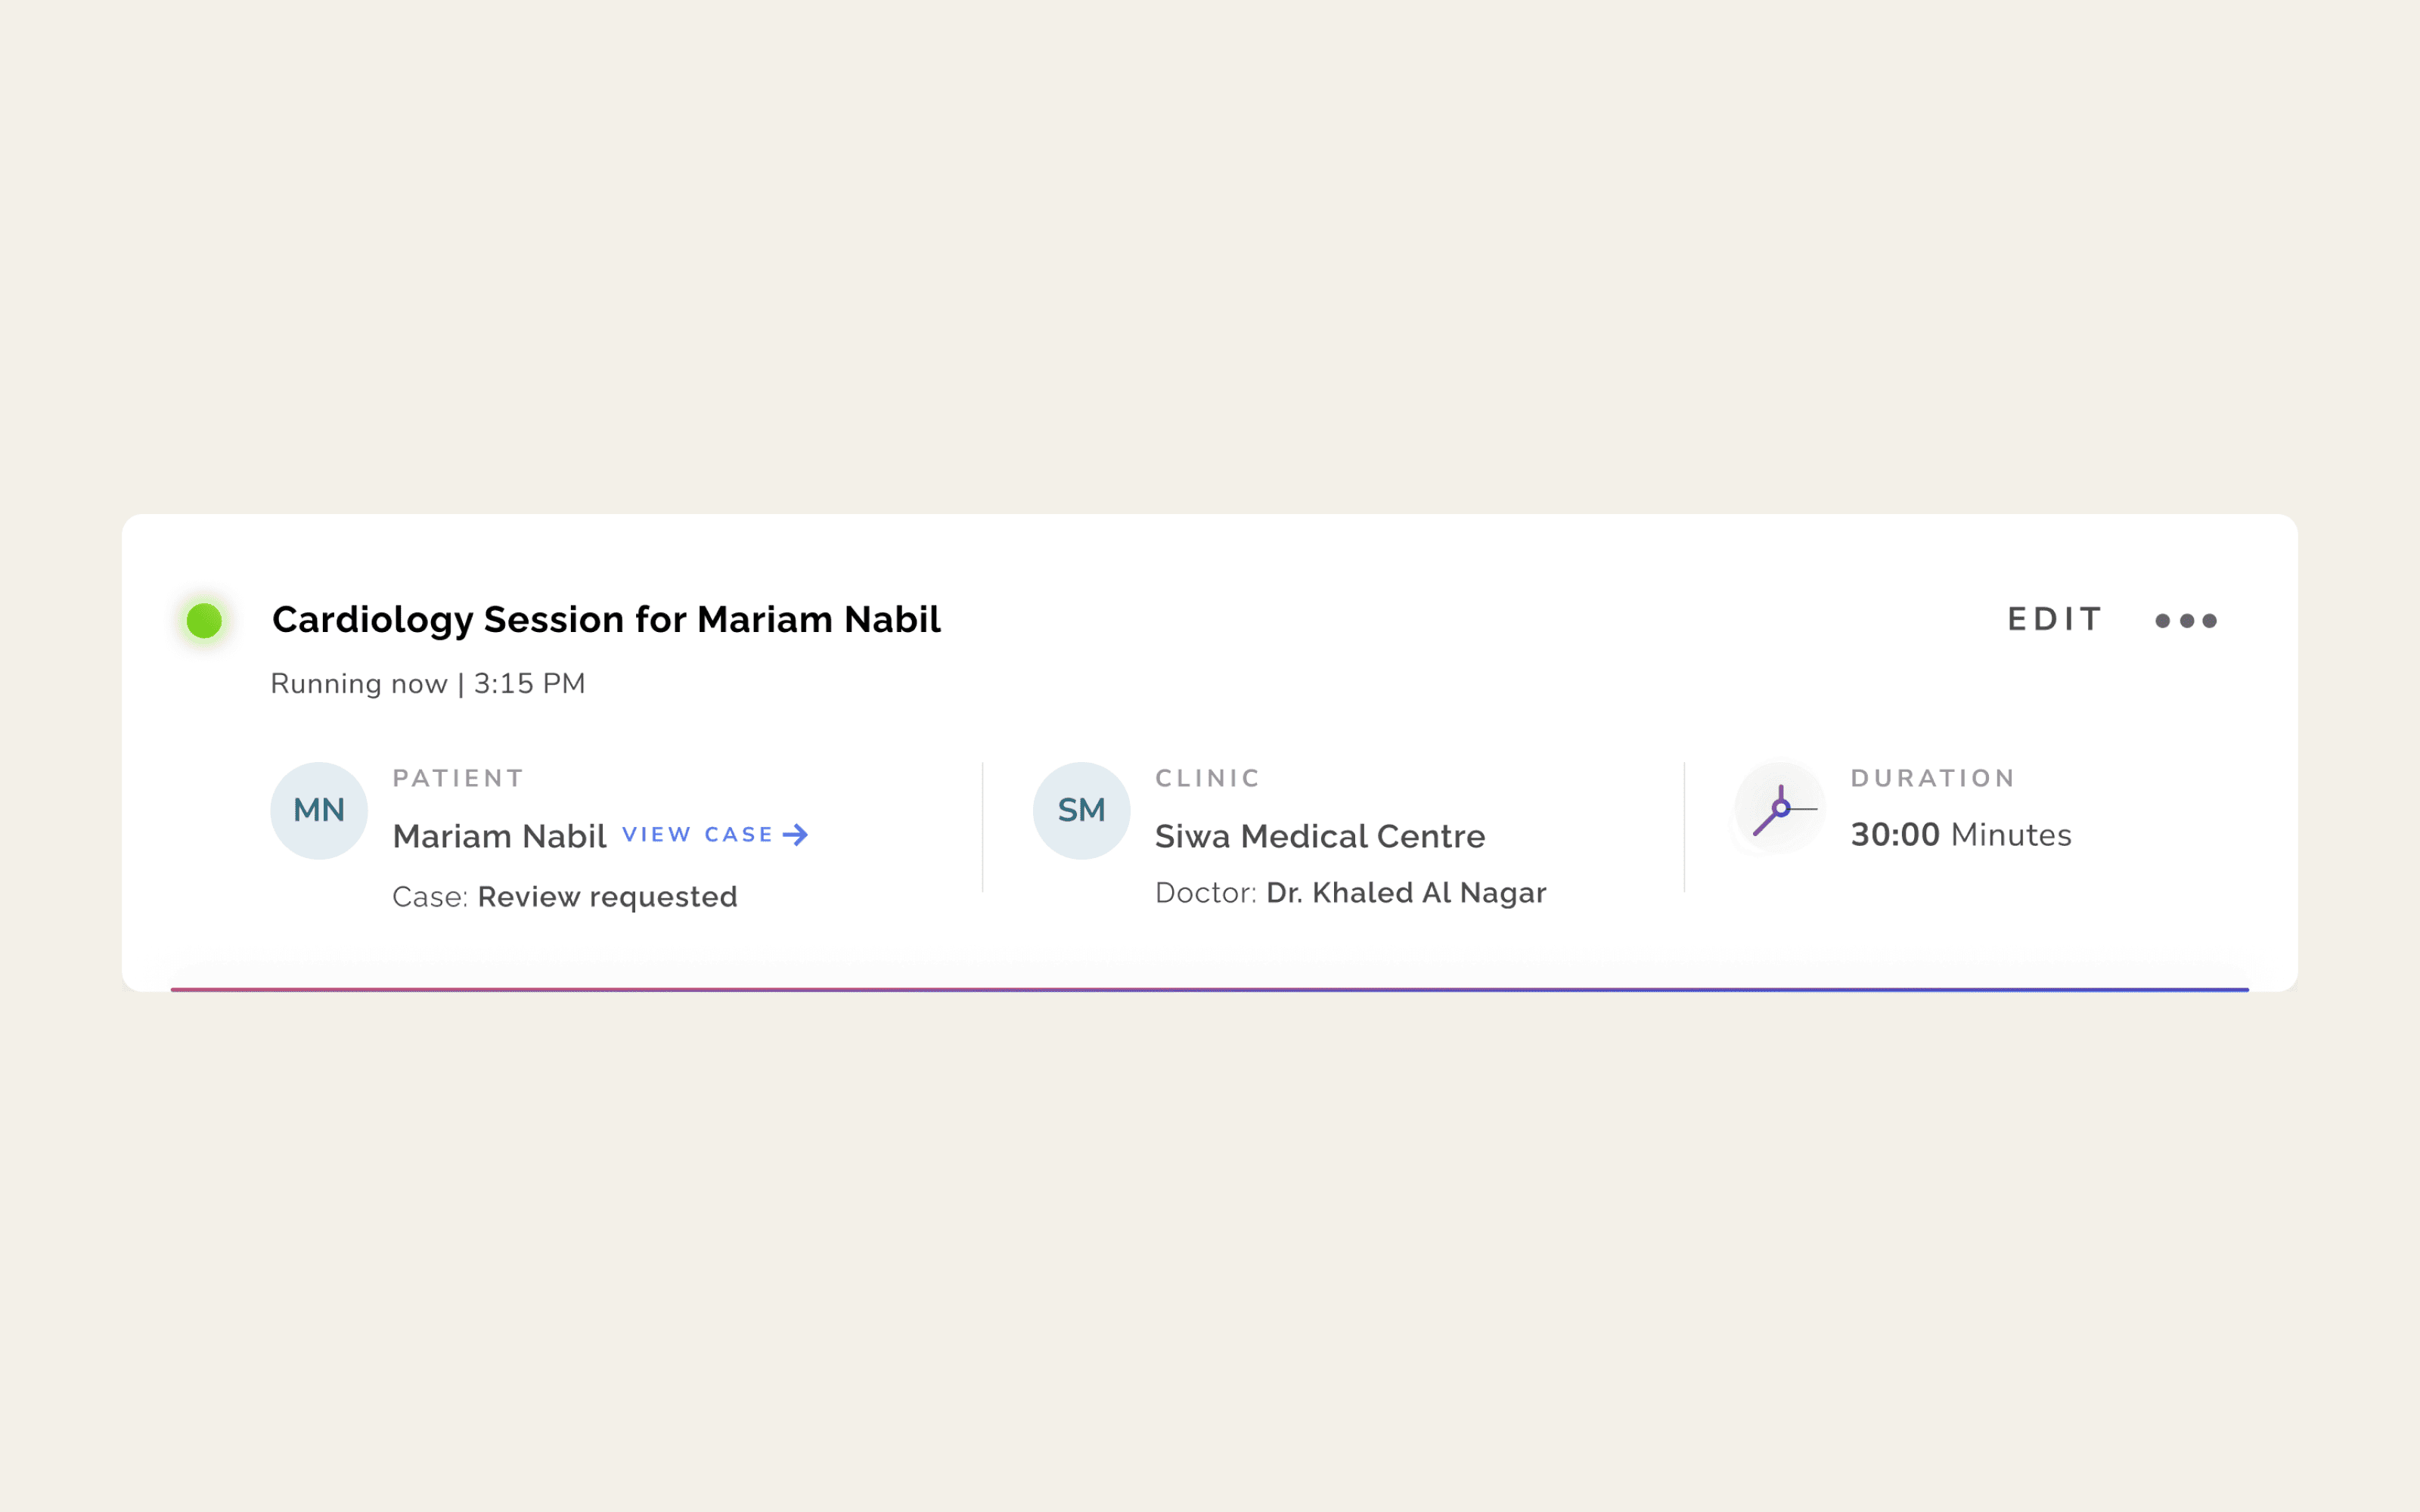Click the Running now 3:15 PM text
Screen dimensions: 2420x1512
pyautogui.click(x=428, y=684)
